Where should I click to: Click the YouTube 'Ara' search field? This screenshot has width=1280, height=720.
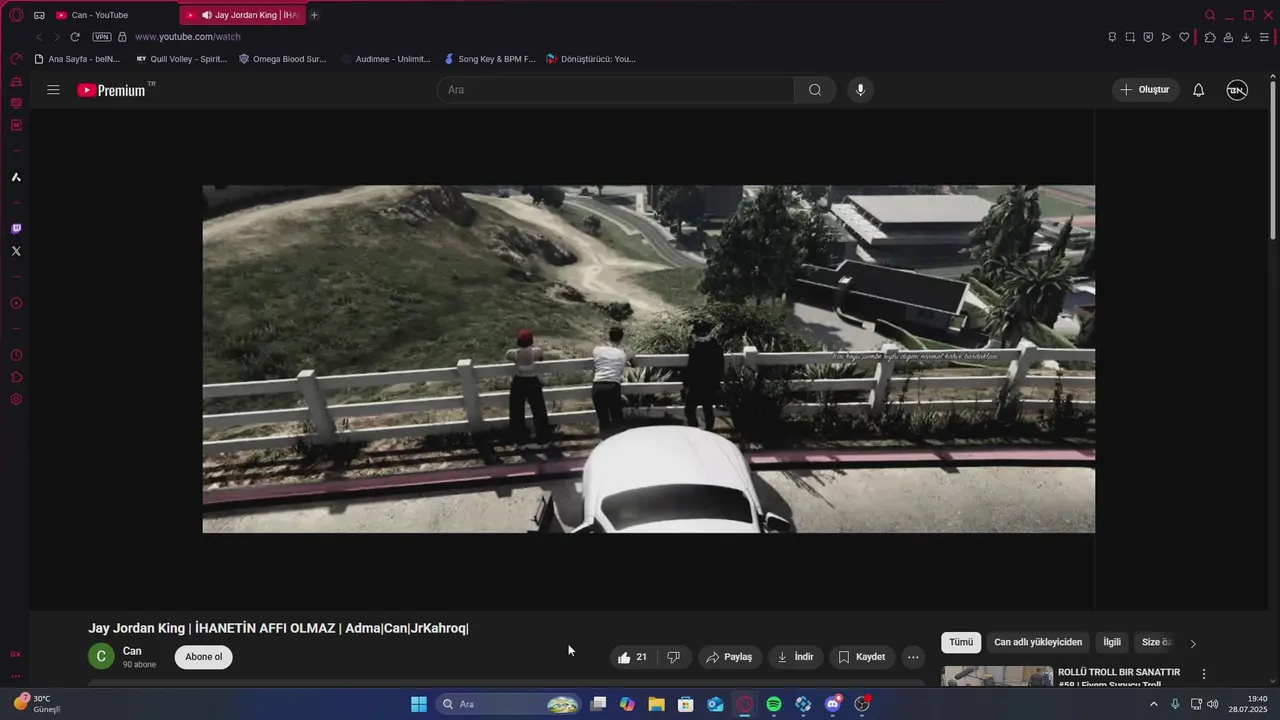click(616, 90)
